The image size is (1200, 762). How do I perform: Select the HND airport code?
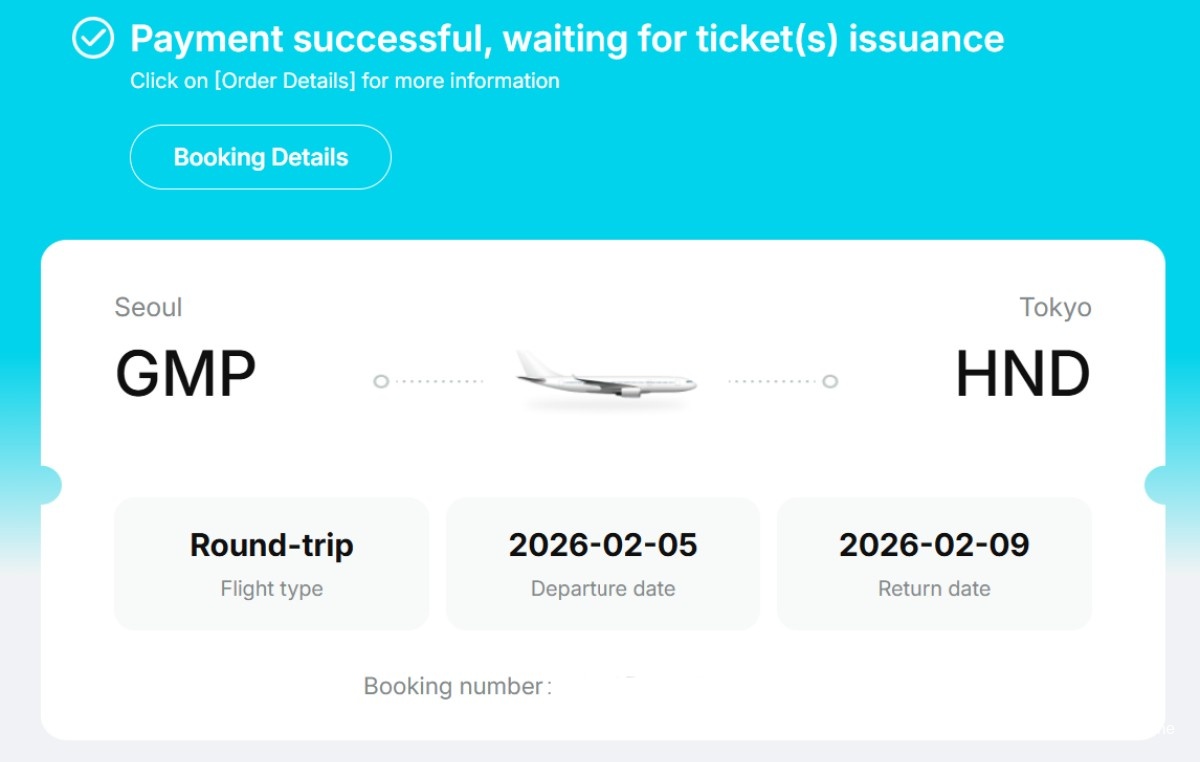(x=1022, y=374)
